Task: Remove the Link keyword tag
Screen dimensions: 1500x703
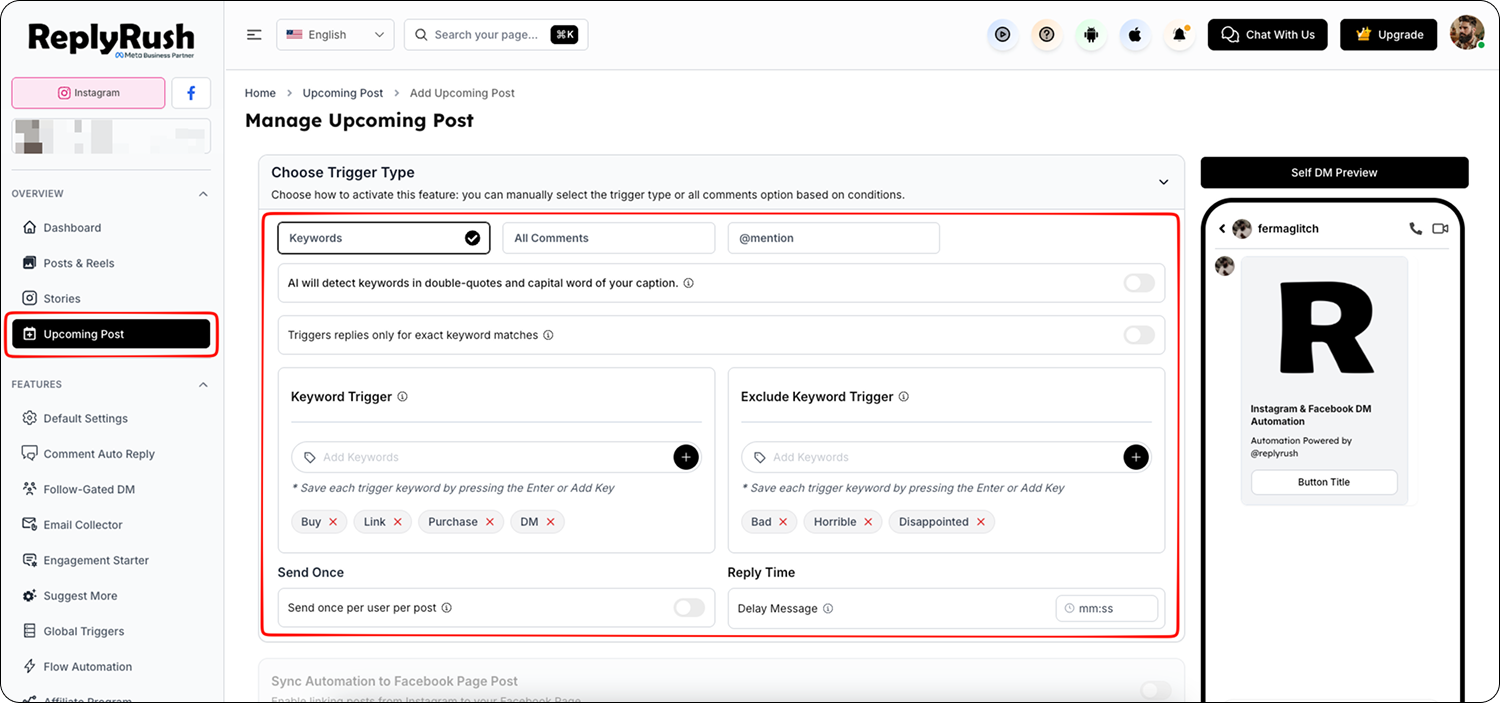Action: click(x=397, y=522)
